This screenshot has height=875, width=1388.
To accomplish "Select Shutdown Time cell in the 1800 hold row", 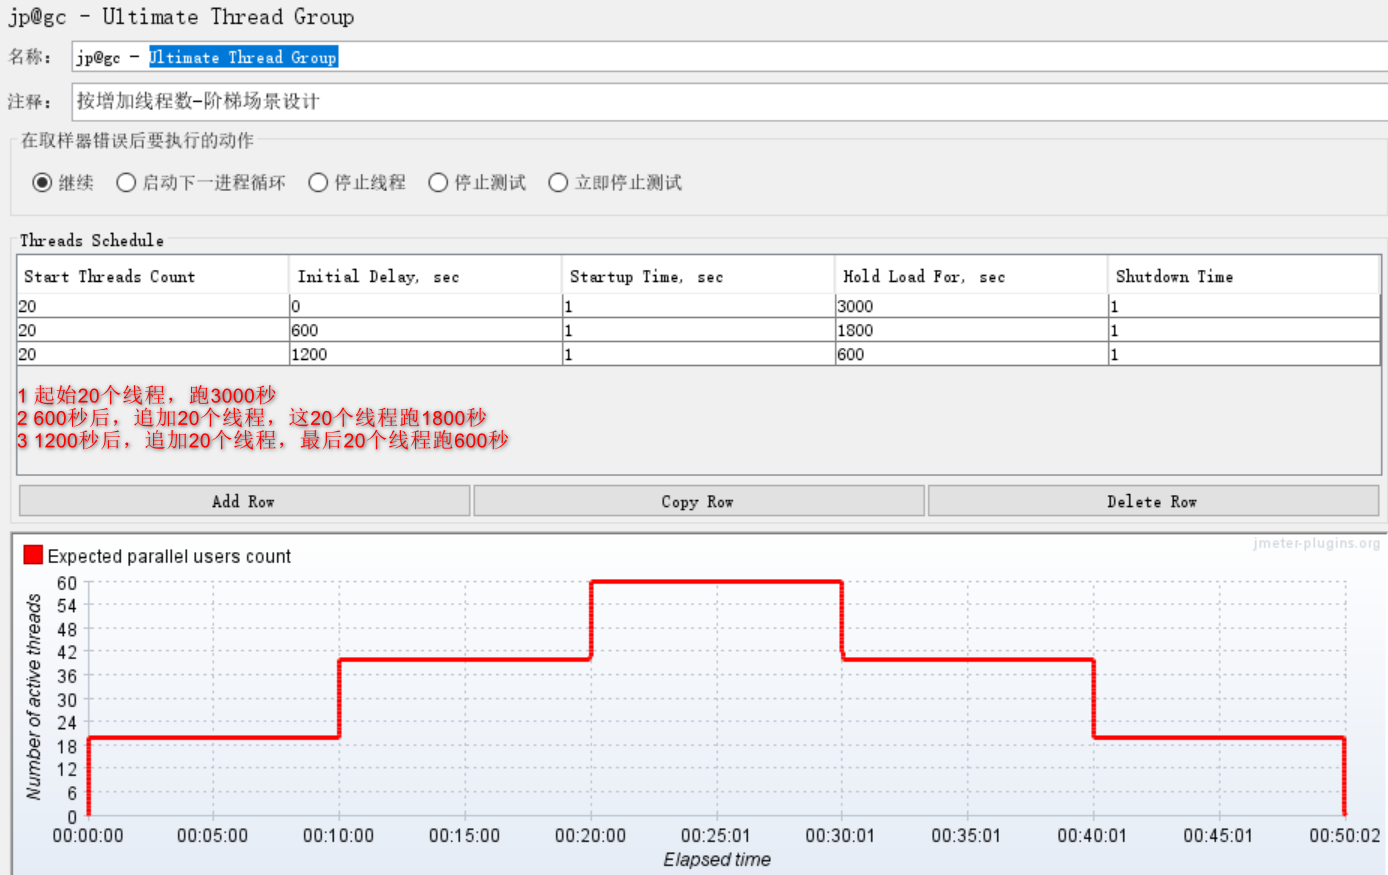I will 1244,330.
